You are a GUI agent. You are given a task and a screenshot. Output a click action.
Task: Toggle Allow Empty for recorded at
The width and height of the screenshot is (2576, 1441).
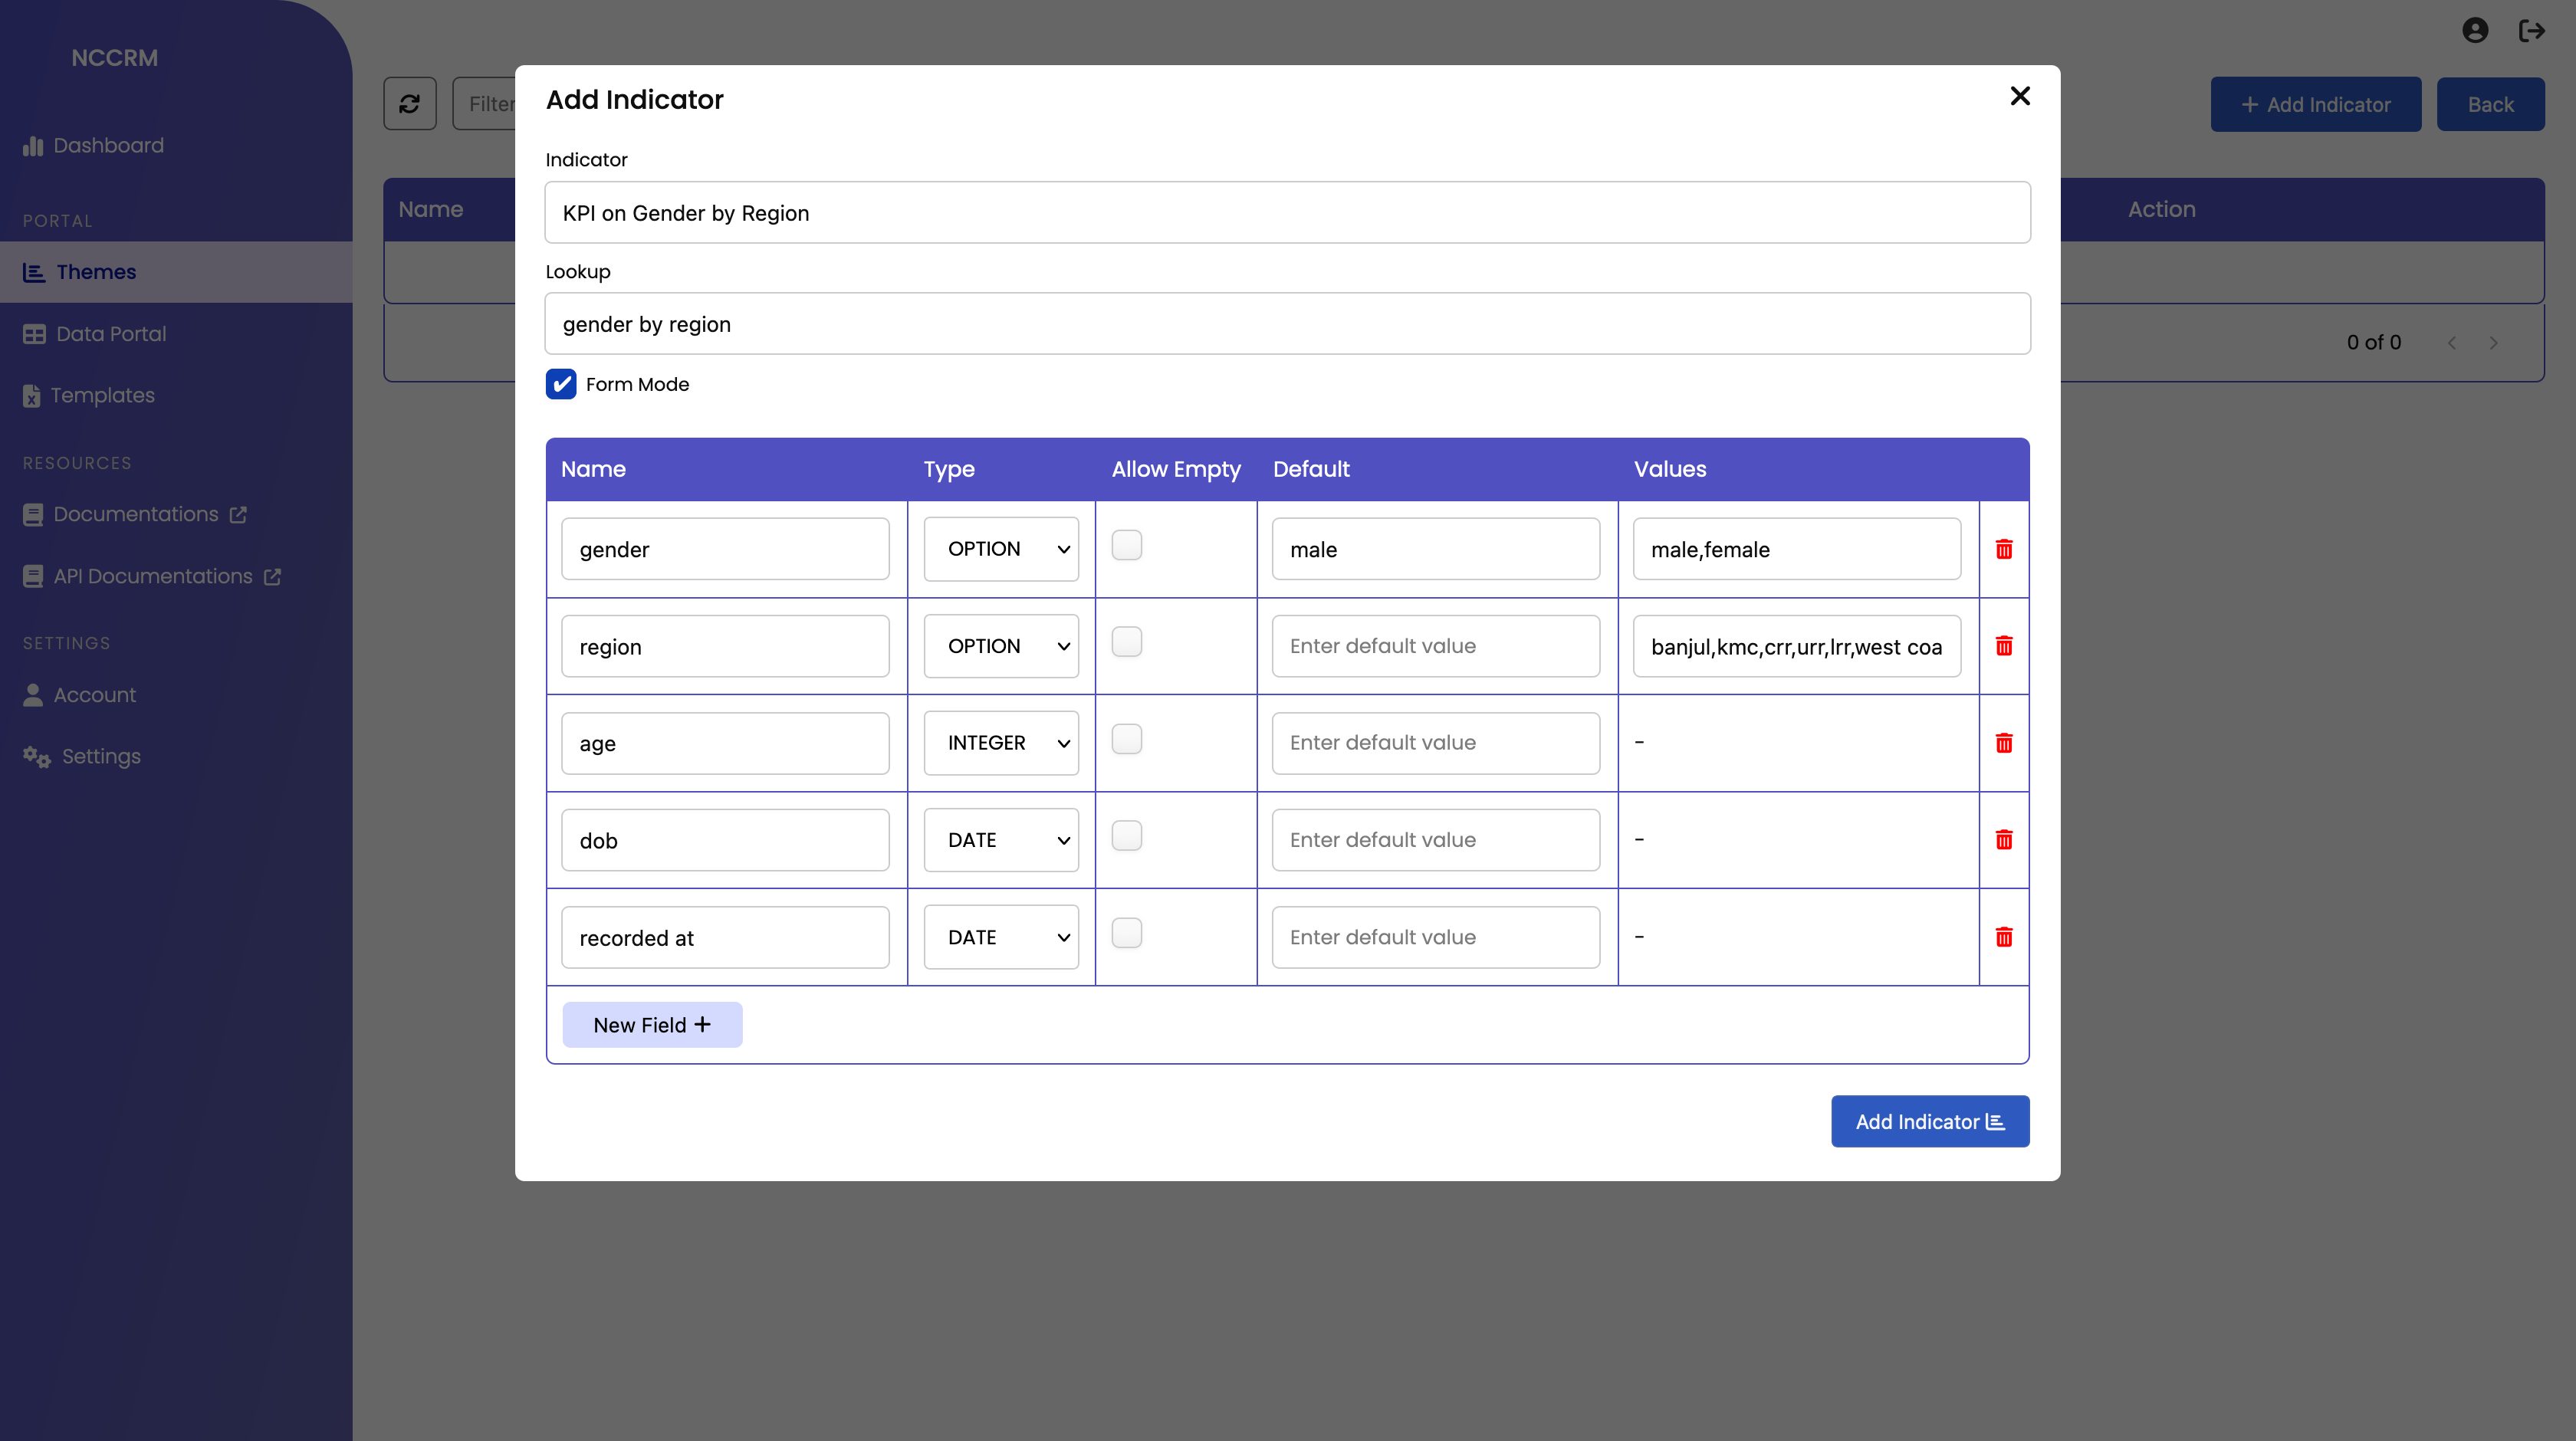pyautogui.click(x=1127, y=933)
